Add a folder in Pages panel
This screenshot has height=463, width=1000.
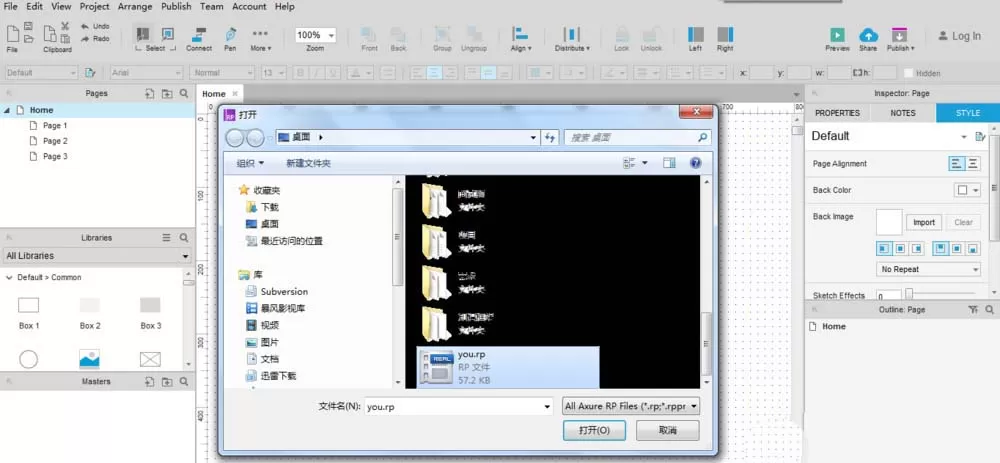(x=166, y=94)
